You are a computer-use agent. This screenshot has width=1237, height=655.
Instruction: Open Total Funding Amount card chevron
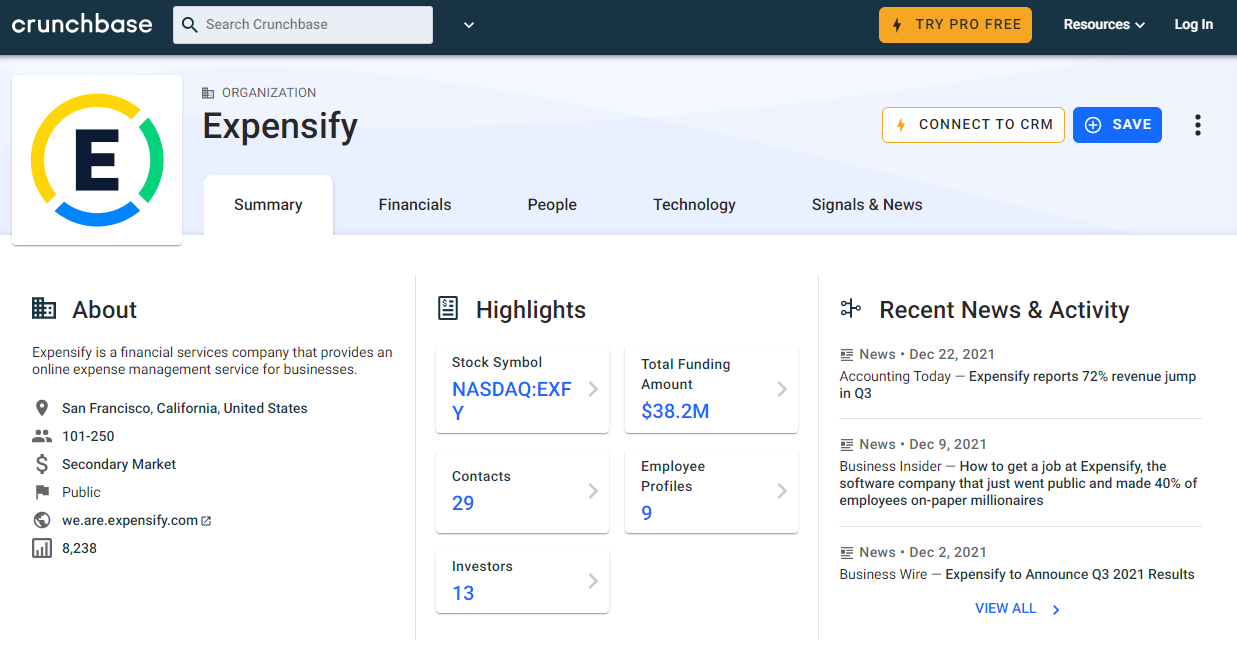[782, 389]
